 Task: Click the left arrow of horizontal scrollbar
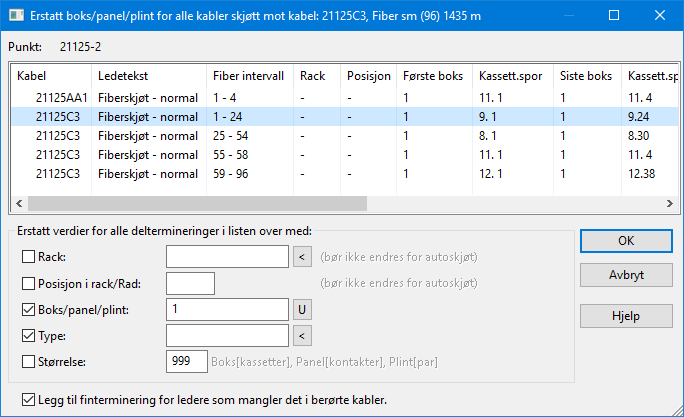pyautogui.click(x=19, y=203)
